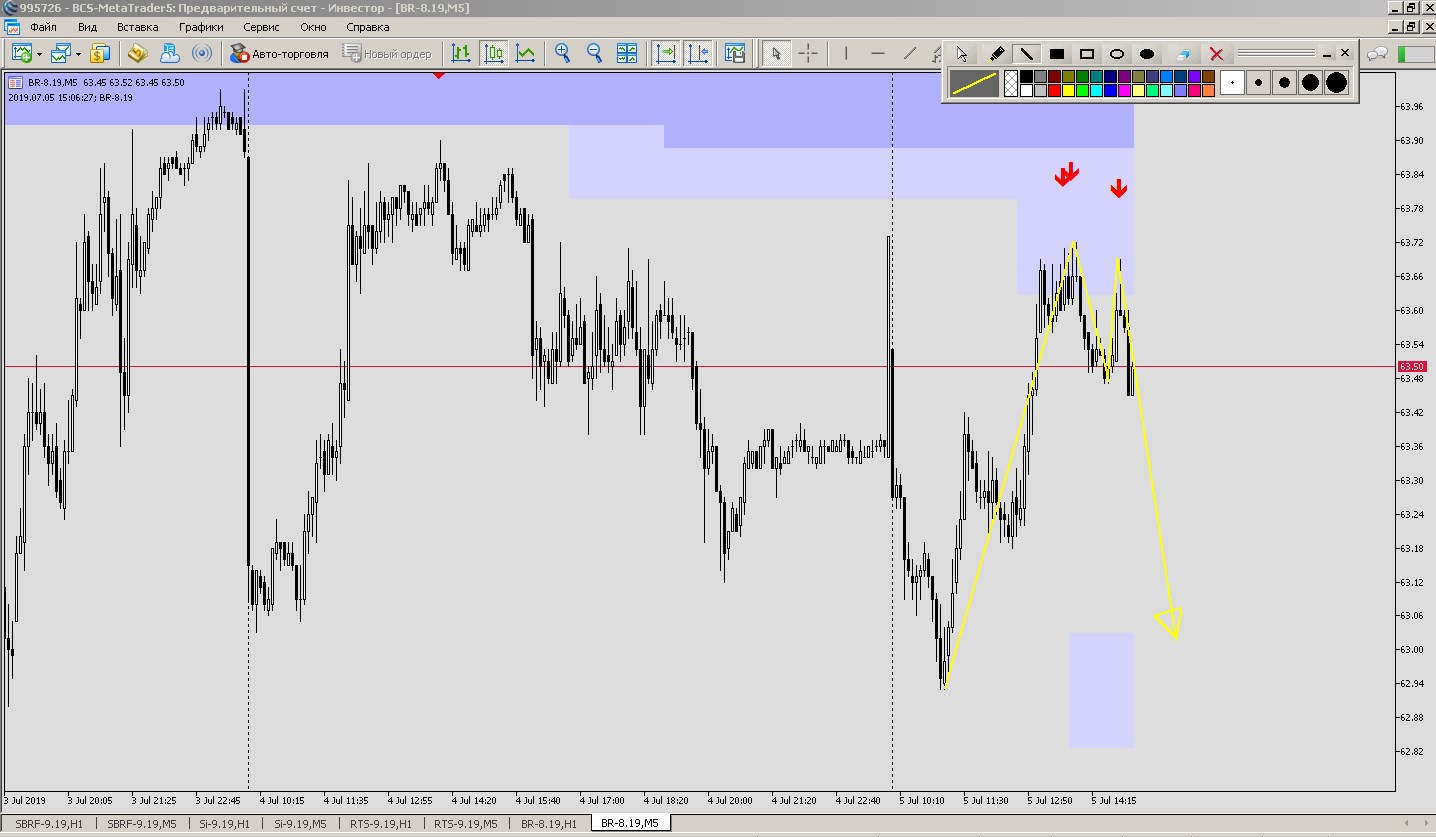Switch to the RTS-9.19,H1 chart tab
The image size is (1436, 837).
[x=380, y=824]
